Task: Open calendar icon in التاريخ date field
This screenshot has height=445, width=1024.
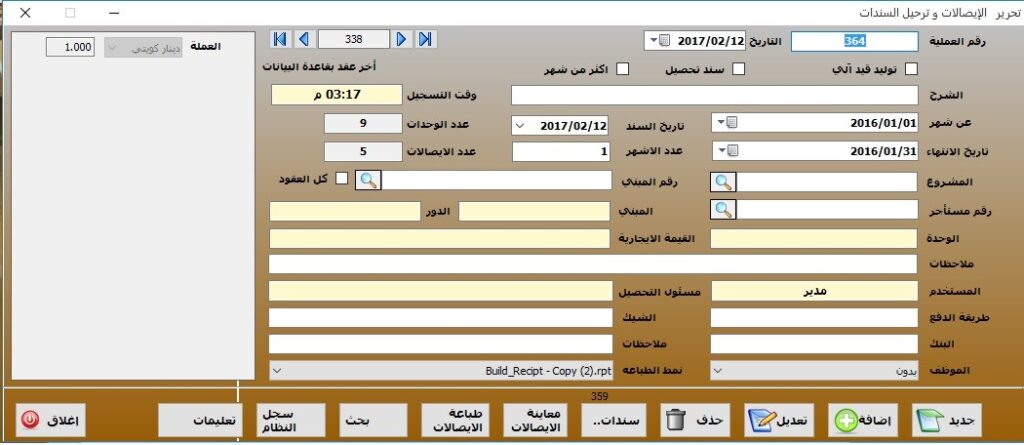Action: [660, 41]
